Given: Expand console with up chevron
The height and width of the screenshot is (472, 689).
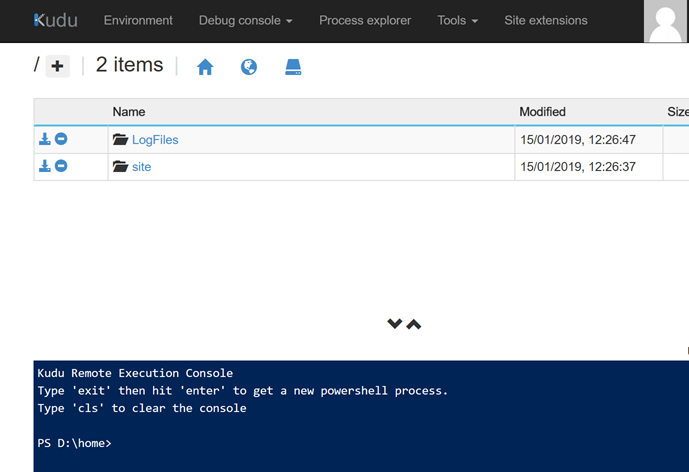Looking at the screenshot, I should [x=414, y=324].
